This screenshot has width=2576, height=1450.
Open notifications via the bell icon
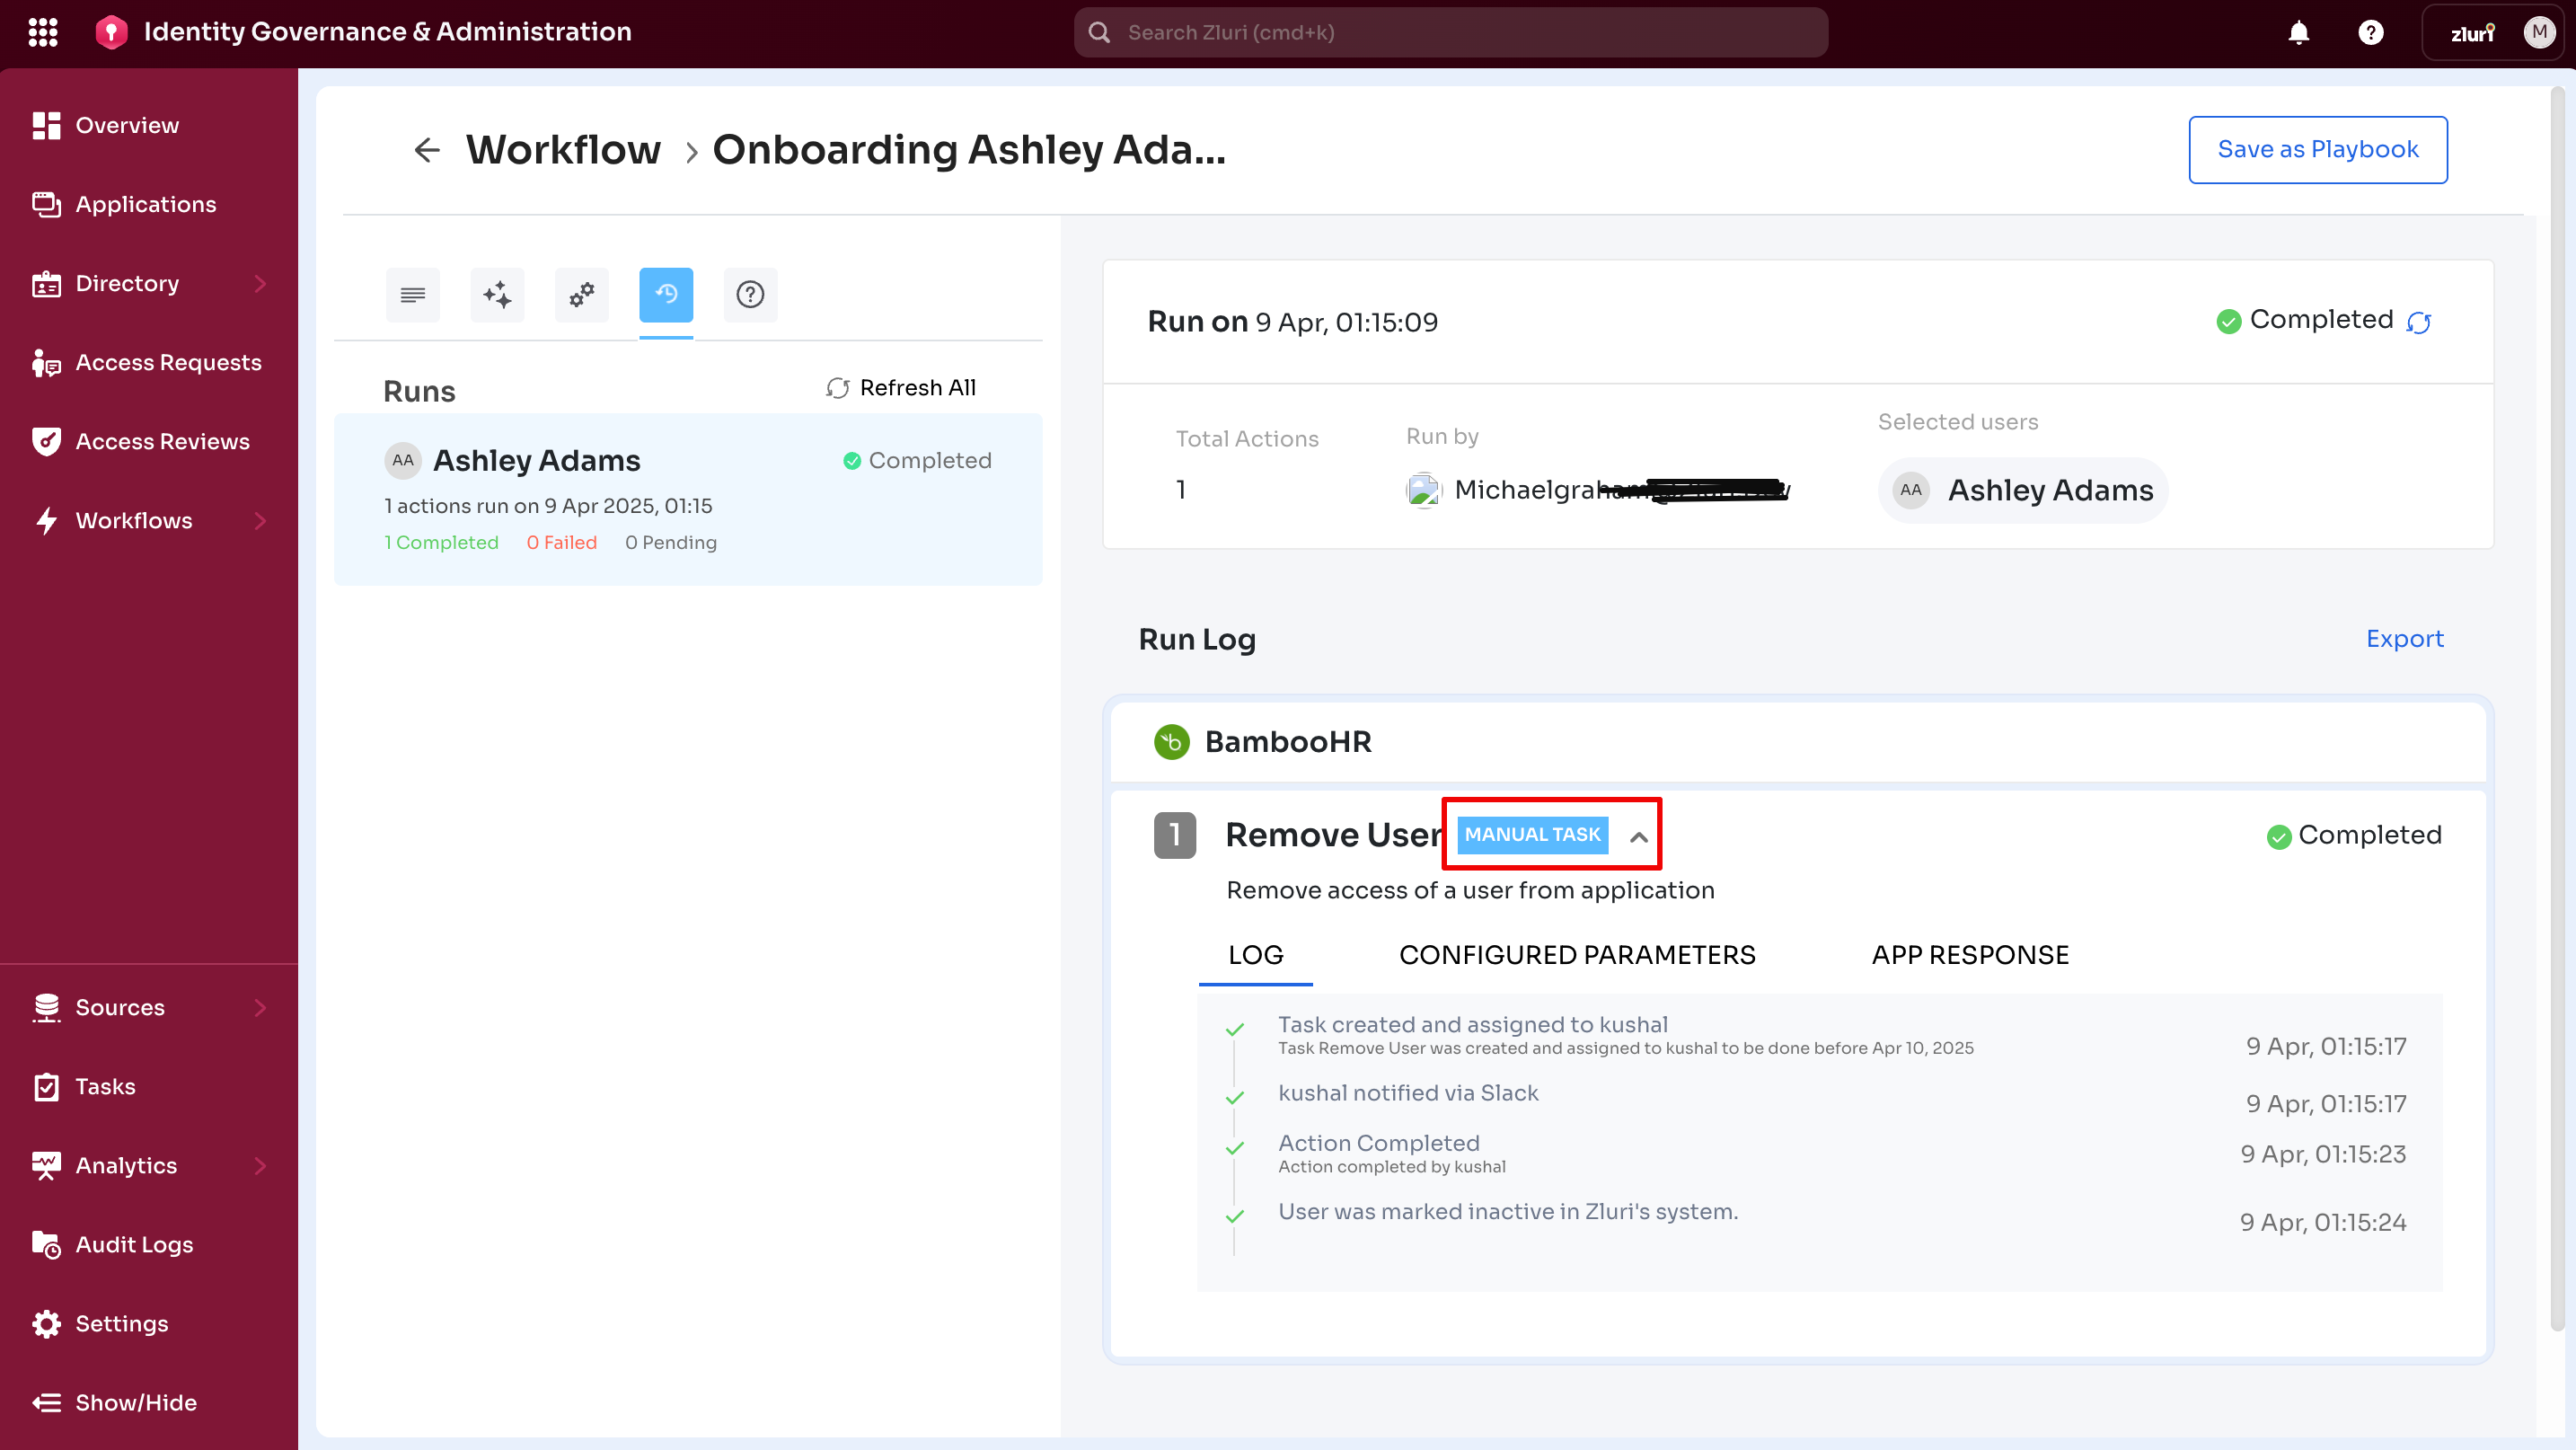[2299, 32]
